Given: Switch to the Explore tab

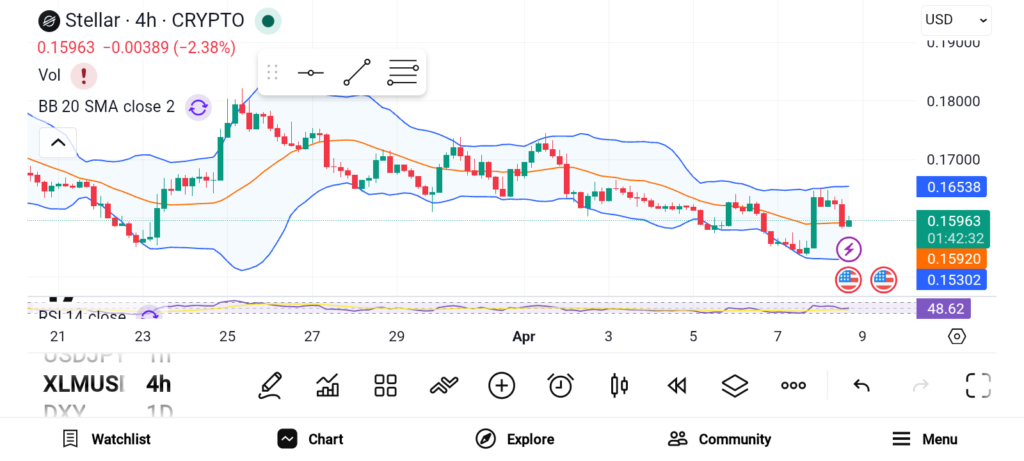Looking at the screenshot, I should coord(515,439).
